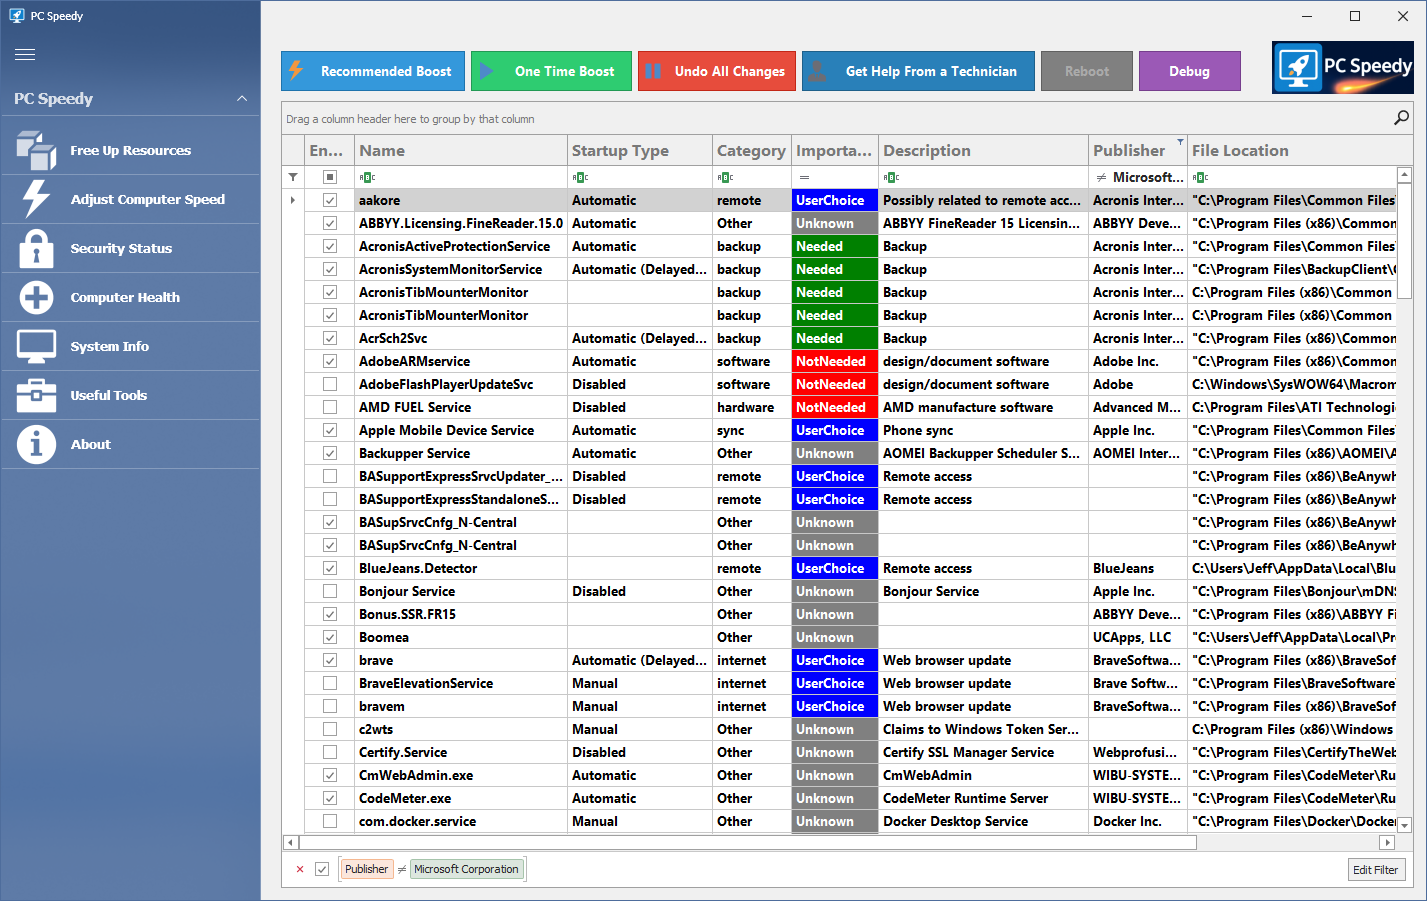Disable the active Publisher filter checkbox
The width and height of the screenshot is (1427, 901).
[322, 869]
